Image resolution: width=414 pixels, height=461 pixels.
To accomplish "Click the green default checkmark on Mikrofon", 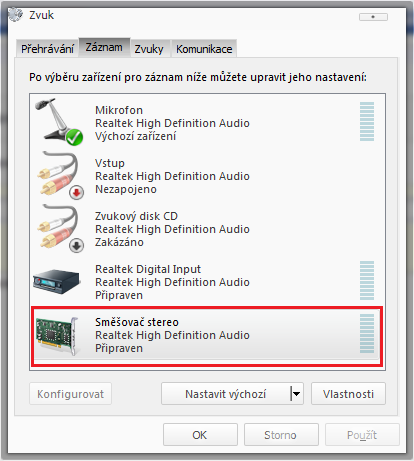I will point(74,137).
